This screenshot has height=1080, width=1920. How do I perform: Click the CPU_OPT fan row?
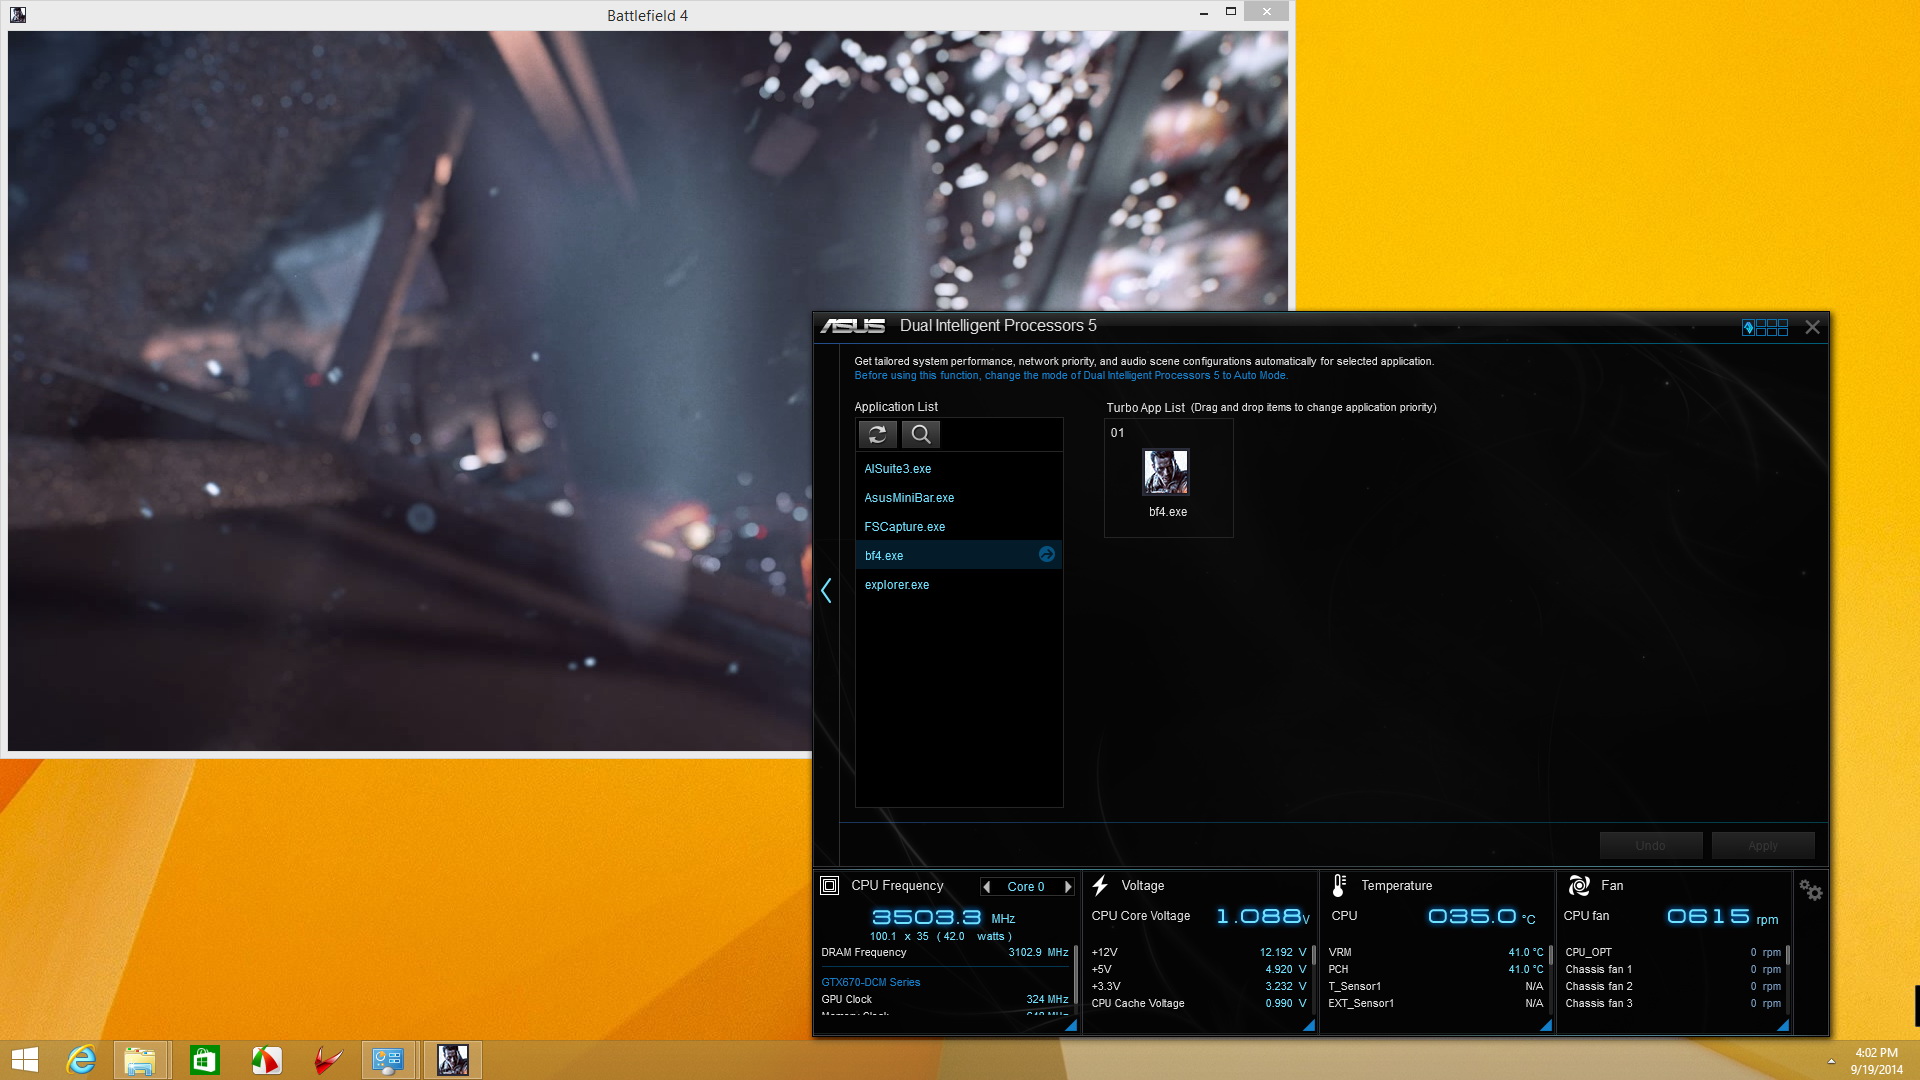tap(1673, 953)
